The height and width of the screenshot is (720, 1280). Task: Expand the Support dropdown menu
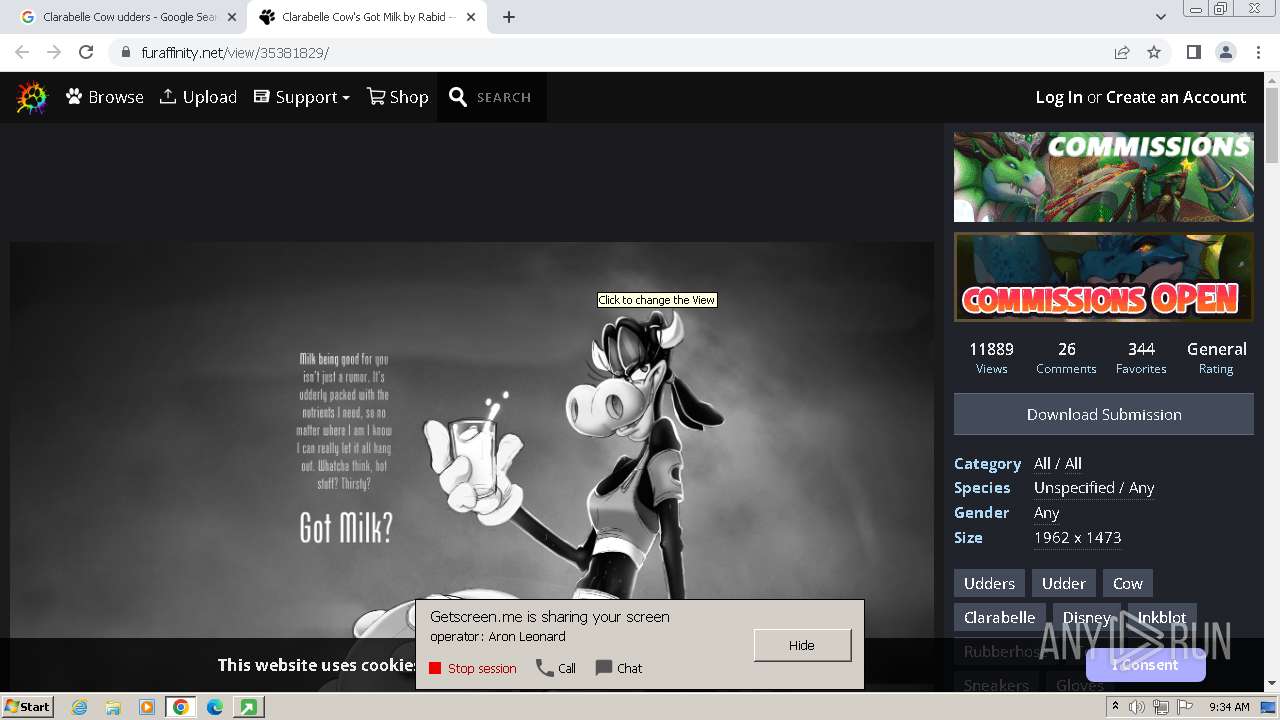coord(302,97)
